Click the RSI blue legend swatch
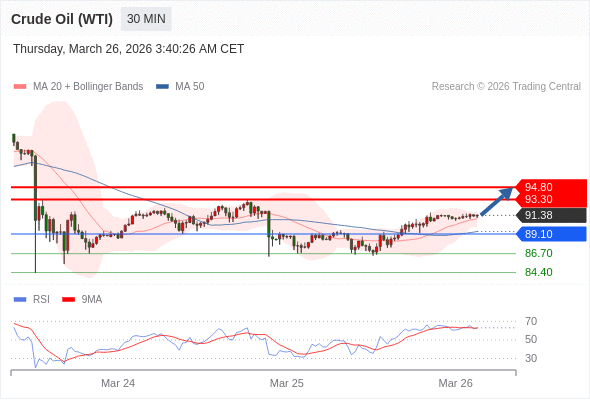Screen dimensions: 590x400 click(x=20, y=300)
